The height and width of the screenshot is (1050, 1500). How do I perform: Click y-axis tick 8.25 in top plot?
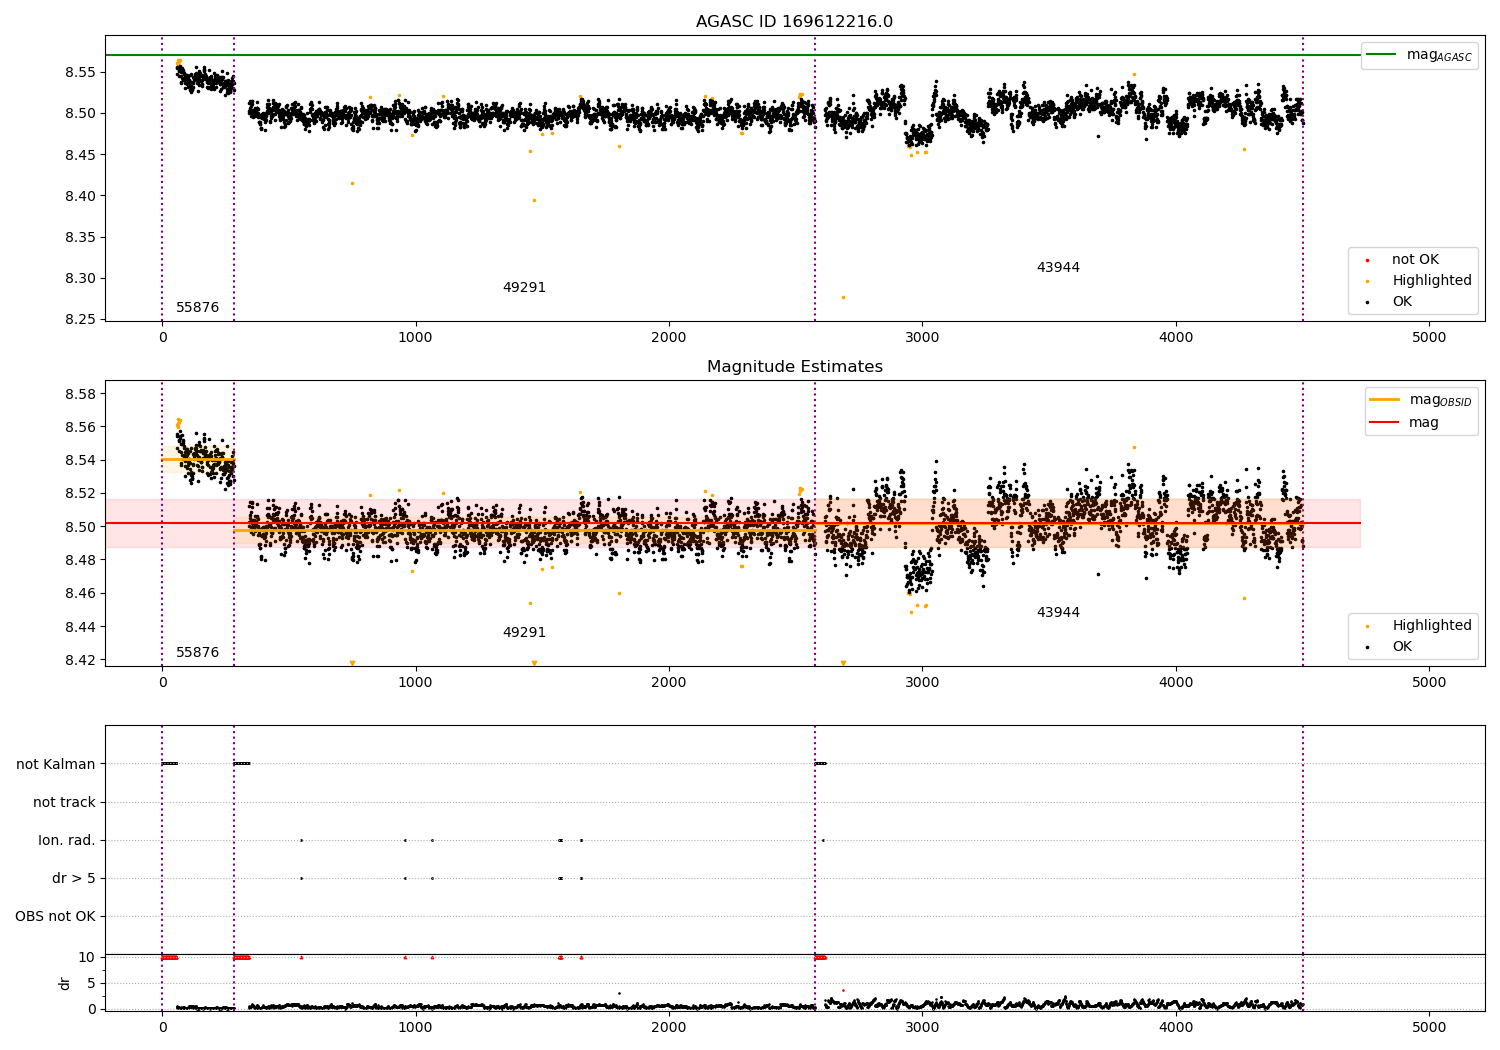(x=80, y=320)
